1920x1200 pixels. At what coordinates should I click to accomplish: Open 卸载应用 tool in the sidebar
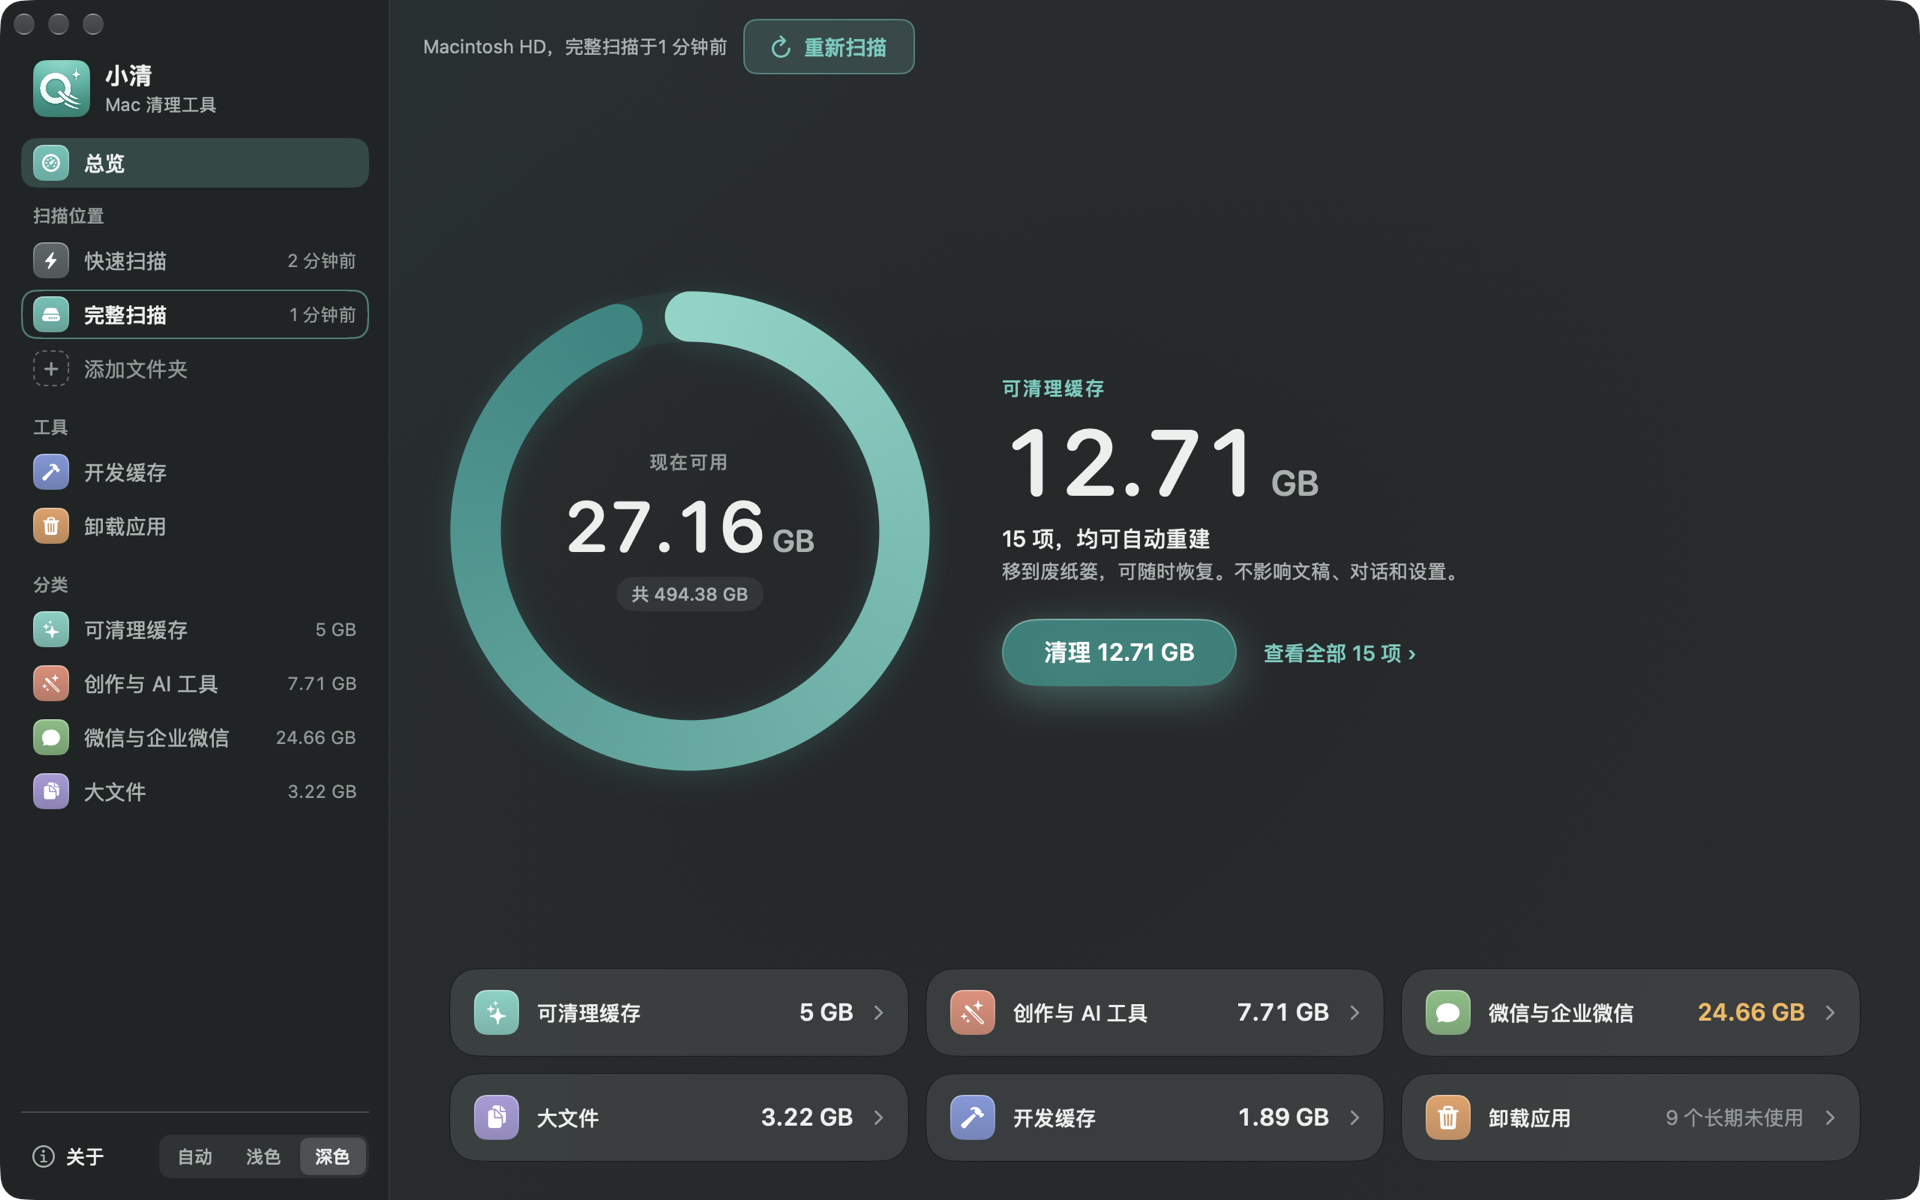195,526
